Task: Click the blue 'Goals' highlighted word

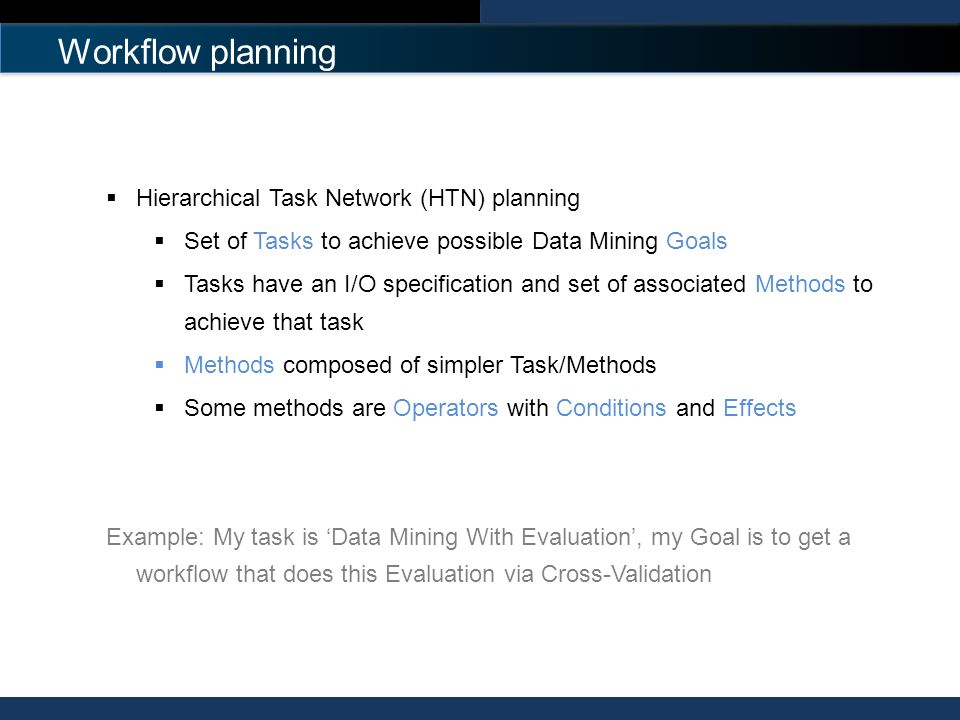Action: point(696,241)
